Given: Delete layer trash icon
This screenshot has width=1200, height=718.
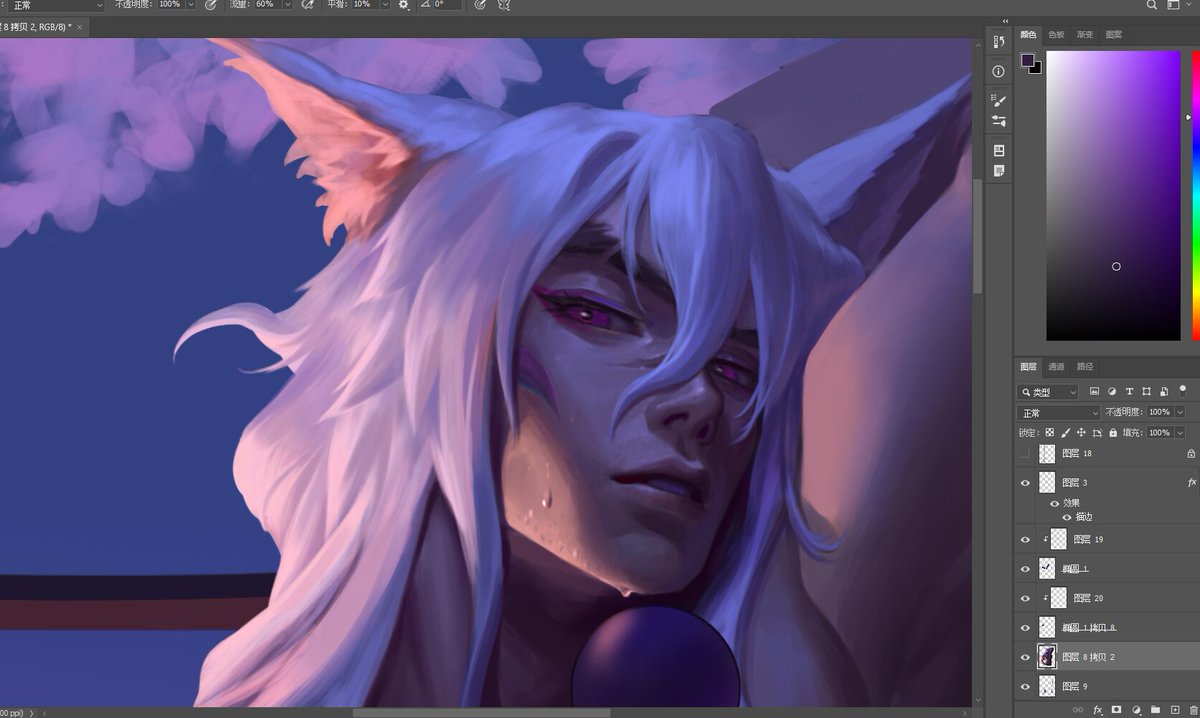Looking at the screenshot, I should coord(1193,709).
